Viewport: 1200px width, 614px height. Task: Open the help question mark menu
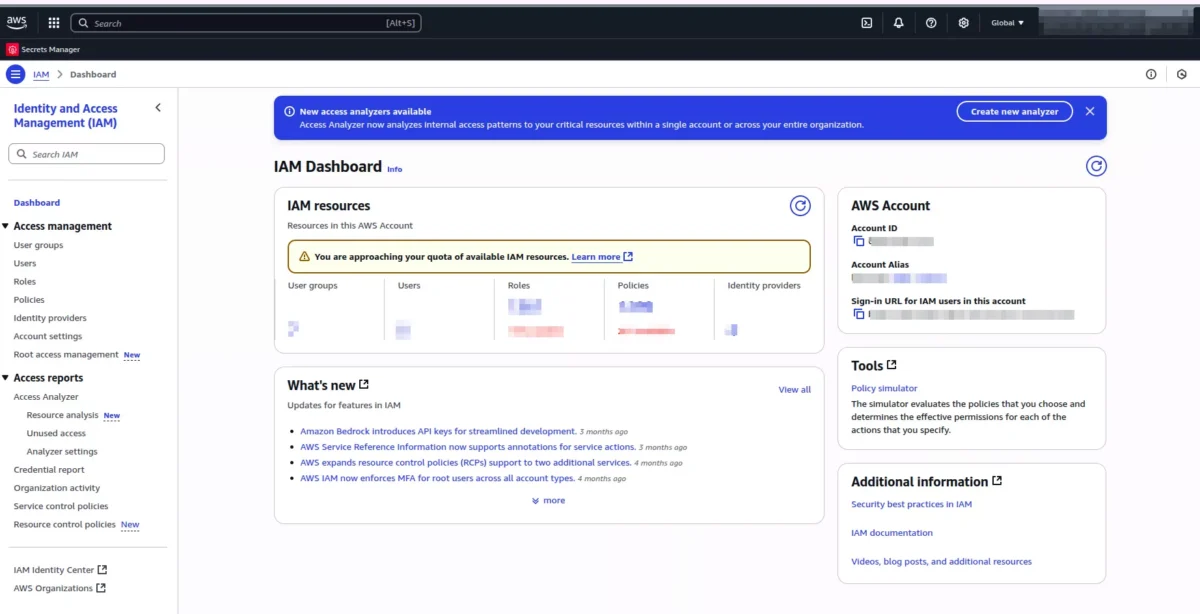pos(931,23)
